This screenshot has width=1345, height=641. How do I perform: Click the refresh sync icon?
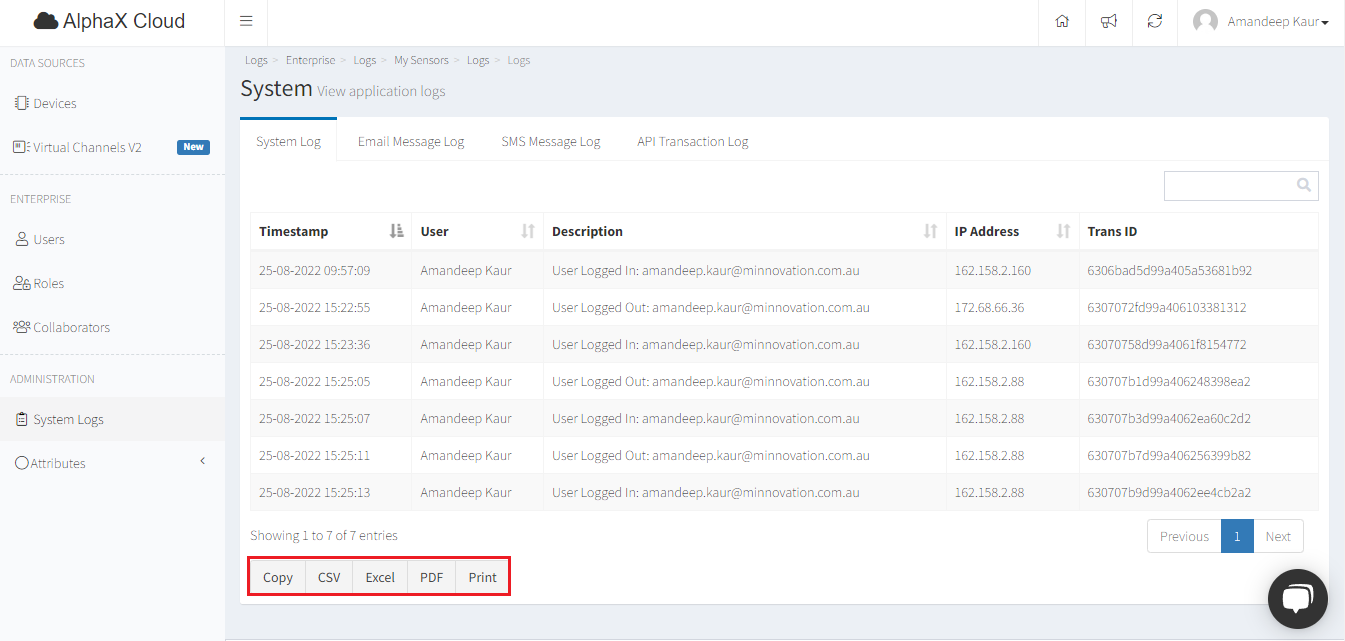(x=1155, y=21)
